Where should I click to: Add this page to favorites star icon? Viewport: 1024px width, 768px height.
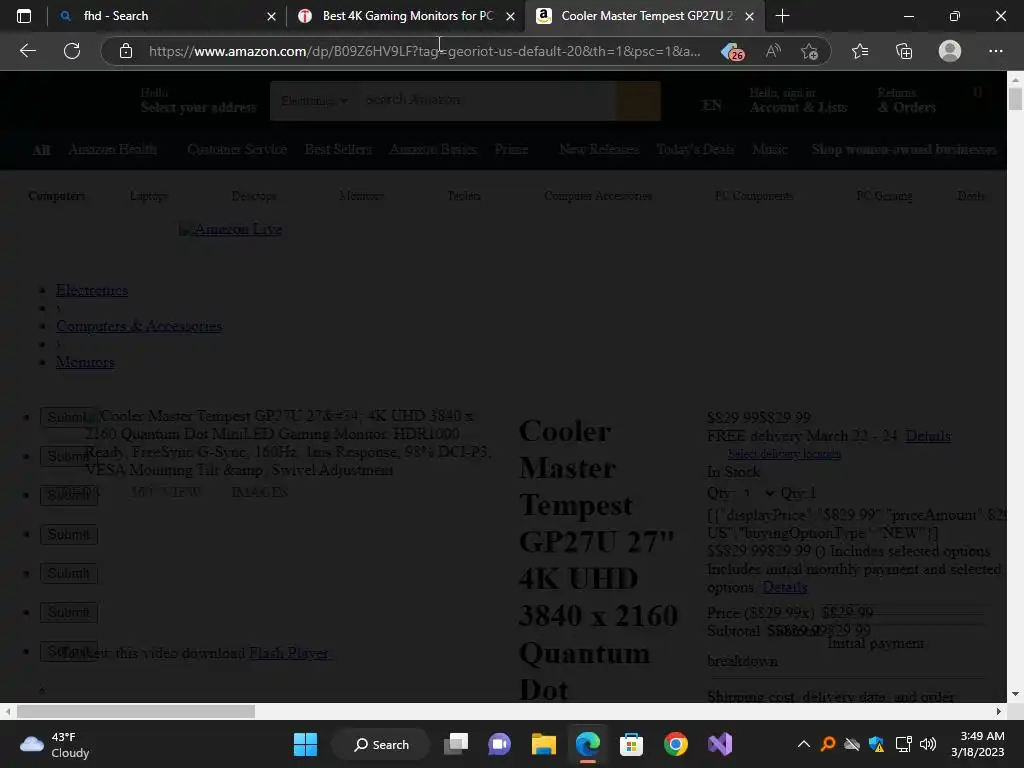(809, 51)
